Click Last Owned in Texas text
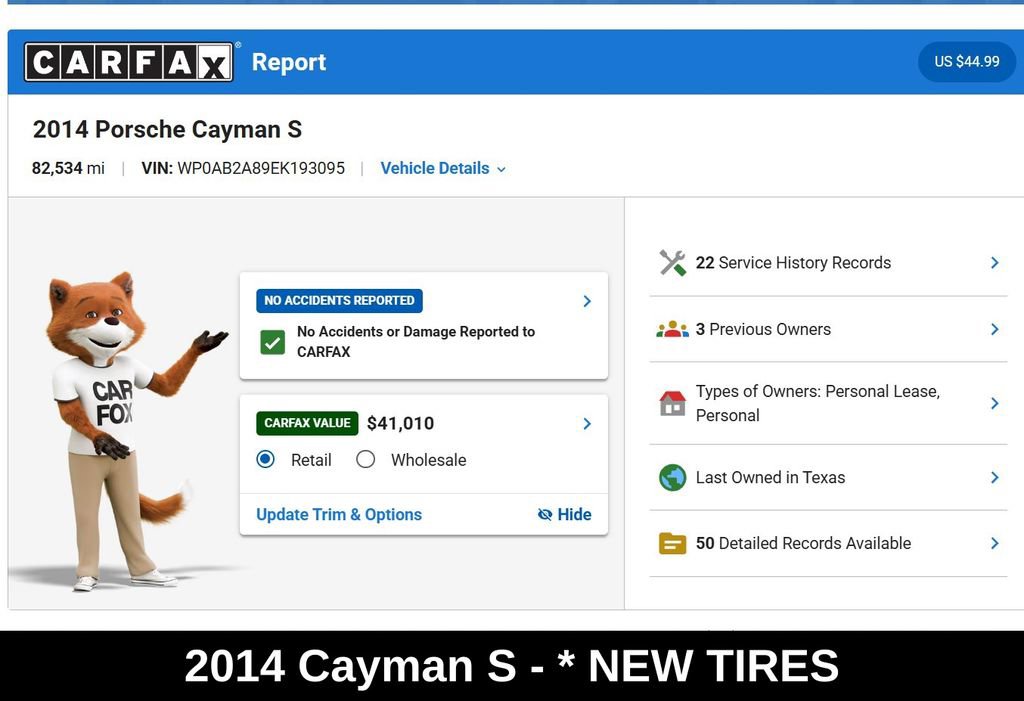Viewport: 1024px width, 701px height. [770, 478]
